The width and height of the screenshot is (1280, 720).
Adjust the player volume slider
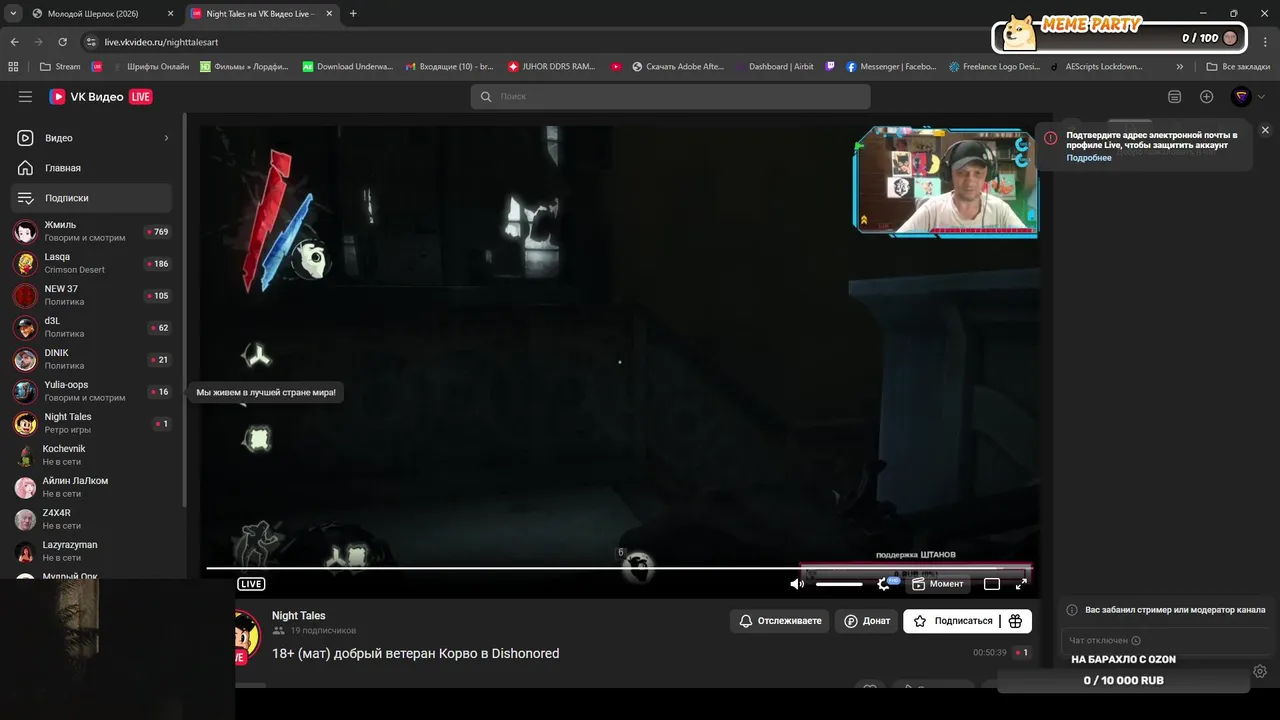pyautogui.click(x=839, y=584)
